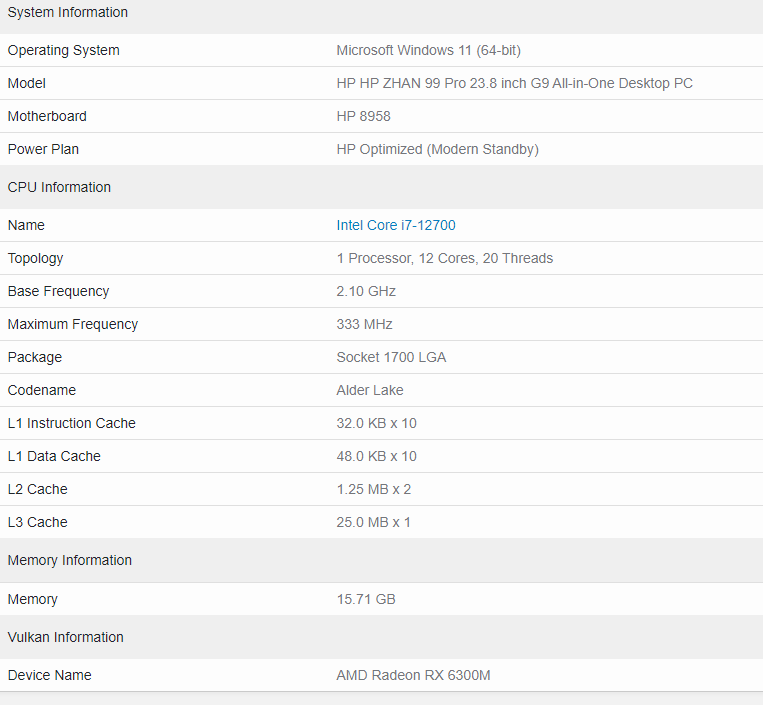This screenshot has width=763, height=705.
Task: Select the Alder Lake codename text
Action: pos(370,390)
